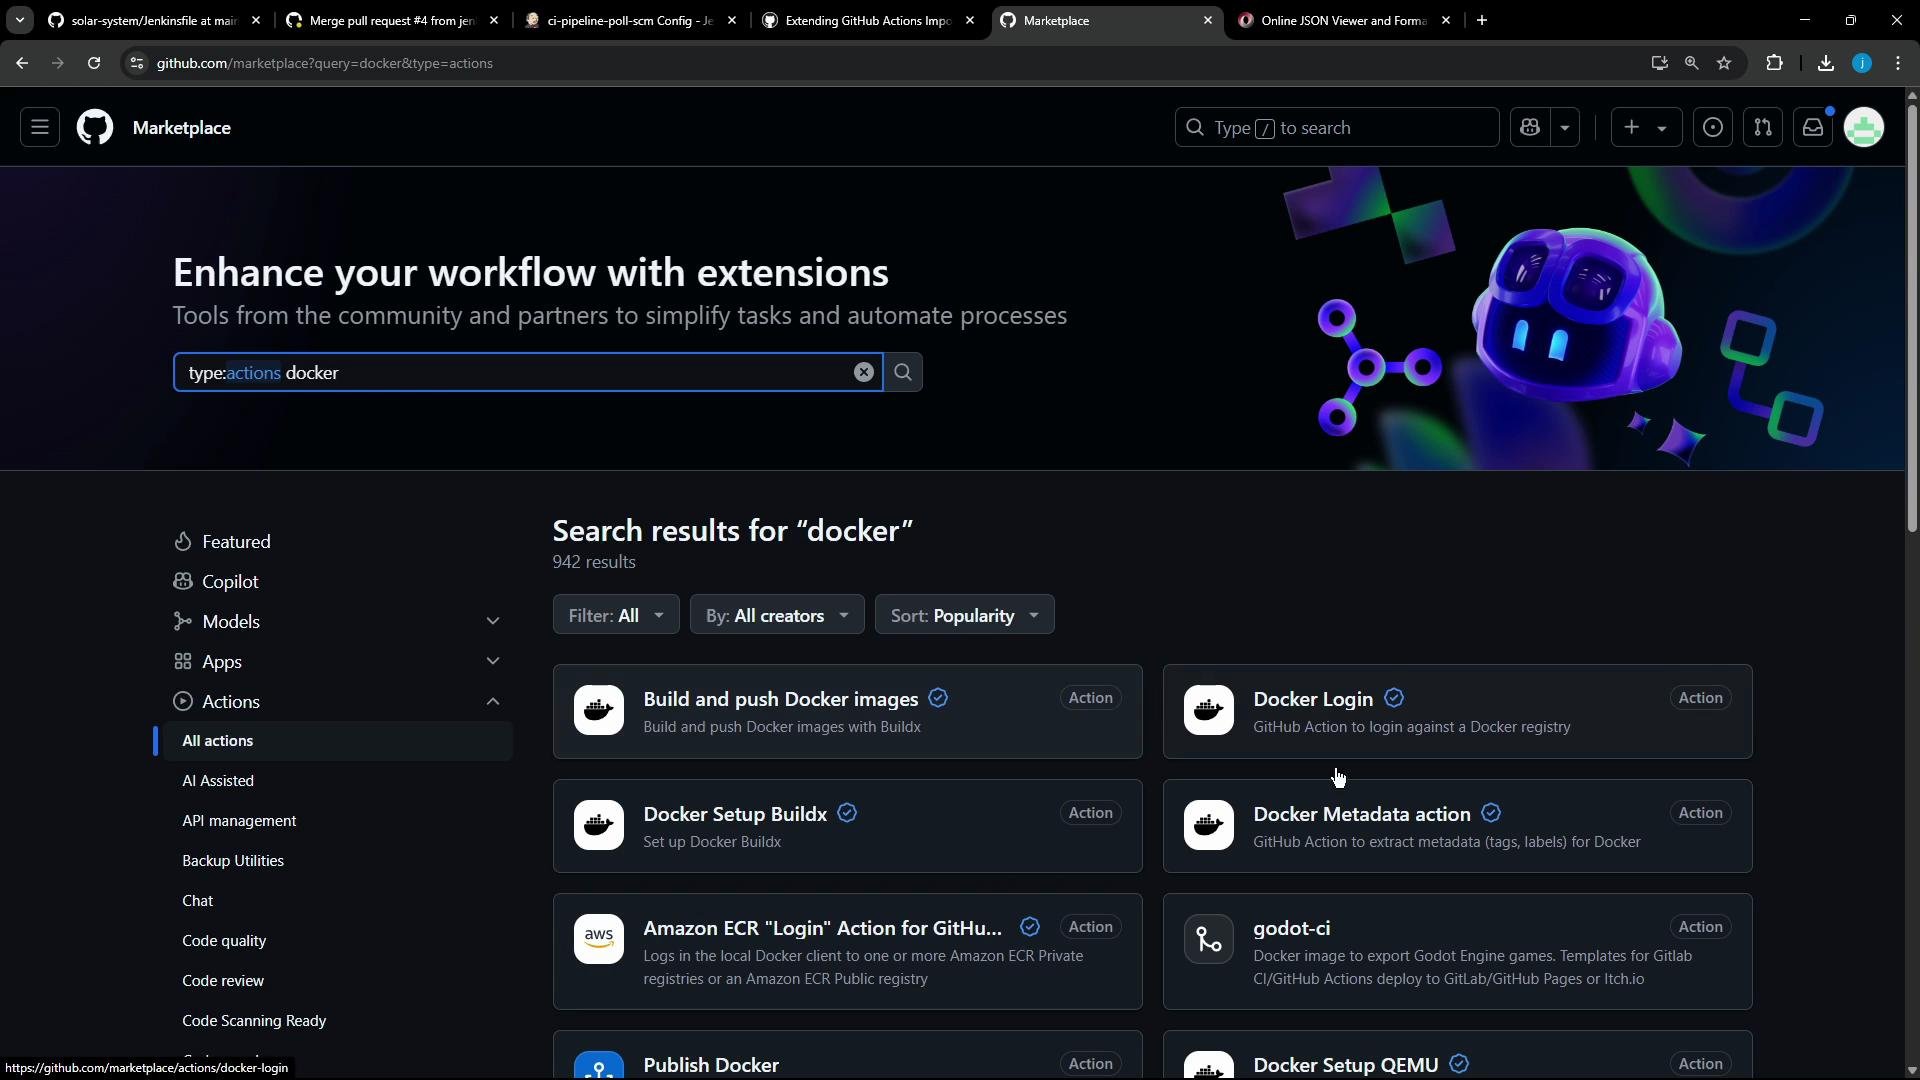
Task: Click the verified badge next to Docker Setup Buildx
Action: pyautogui.click(x=847, y=813)
